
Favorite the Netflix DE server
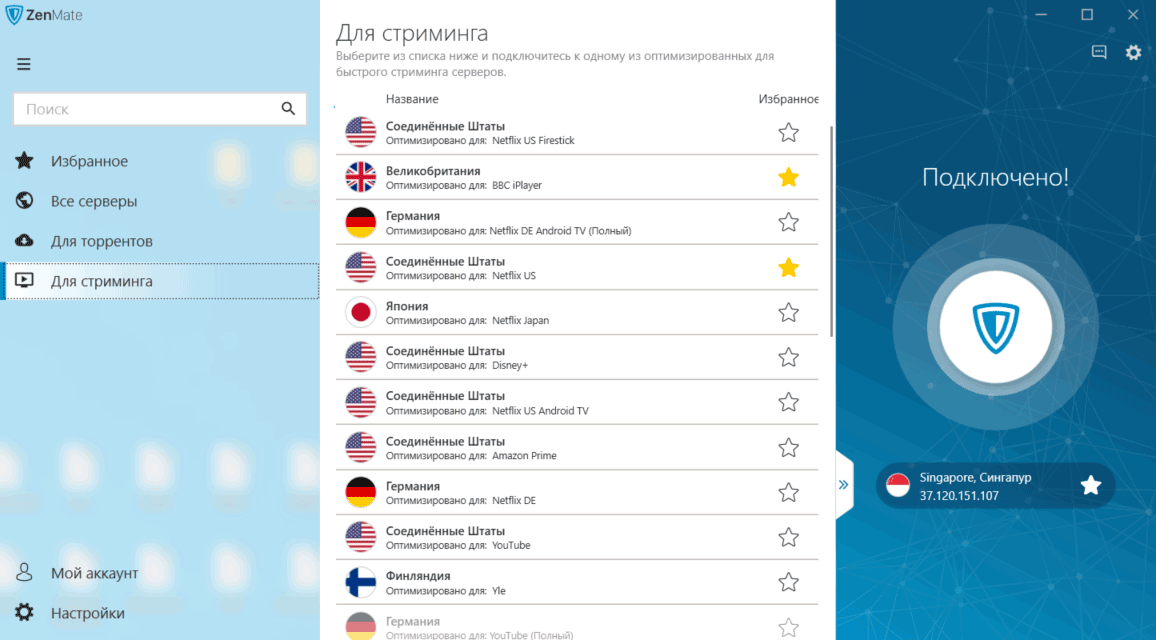point(788,493)
